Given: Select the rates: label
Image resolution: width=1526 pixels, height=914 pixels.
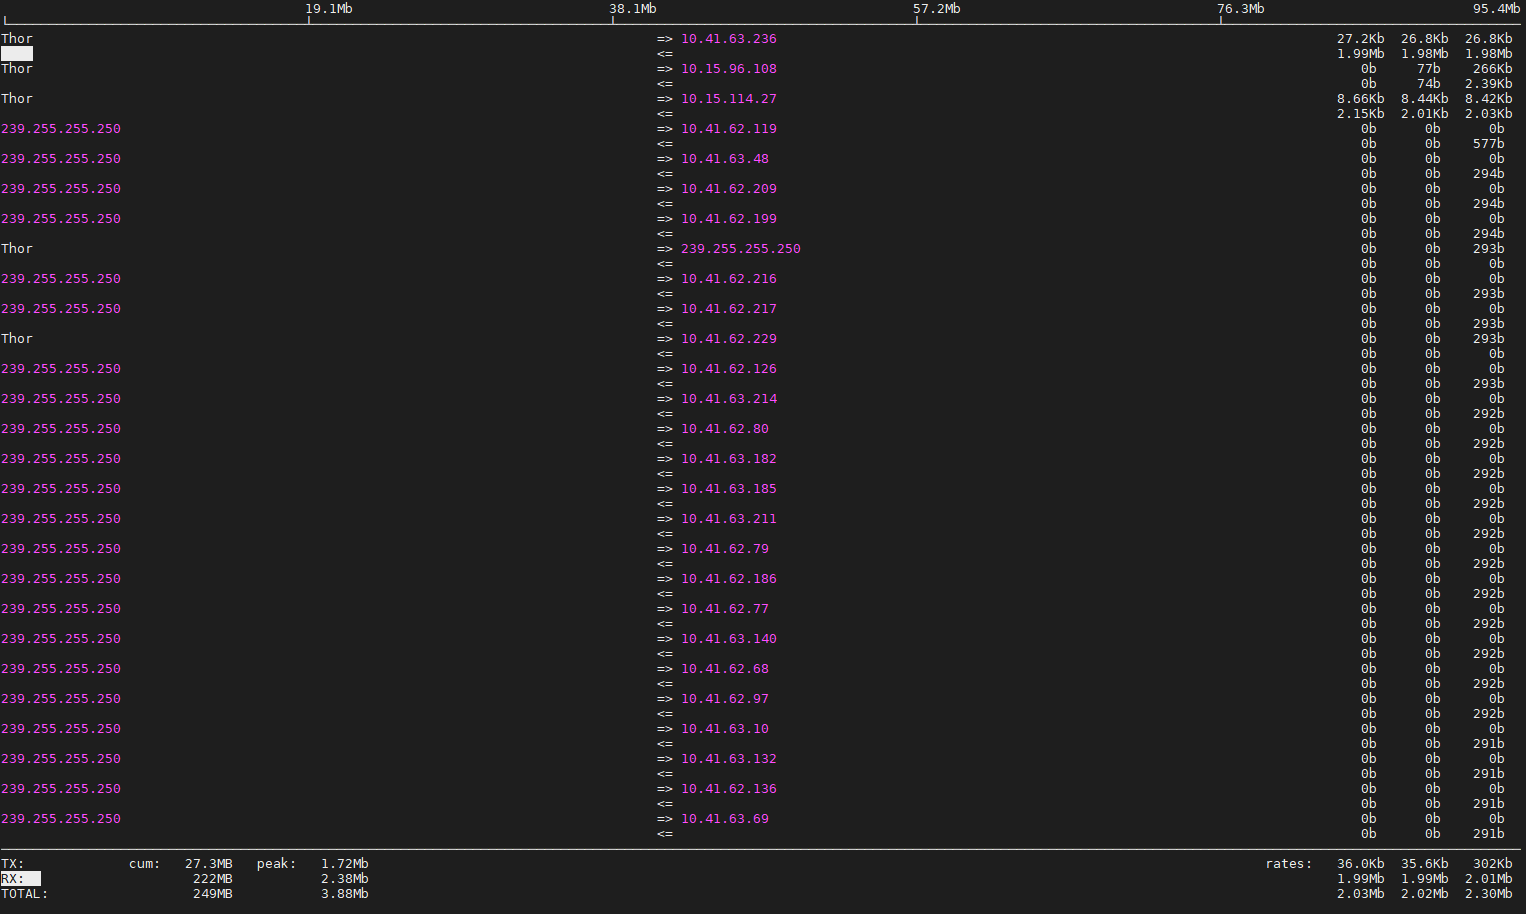Looking at the screenshot, I should pos(1289,864).
